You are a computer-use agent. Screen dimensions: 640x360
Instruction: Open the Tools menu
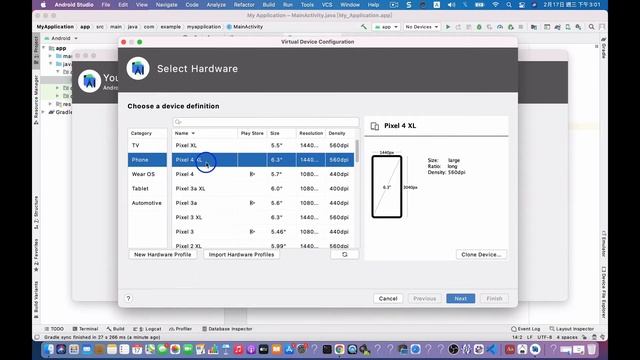coord(307,5)
